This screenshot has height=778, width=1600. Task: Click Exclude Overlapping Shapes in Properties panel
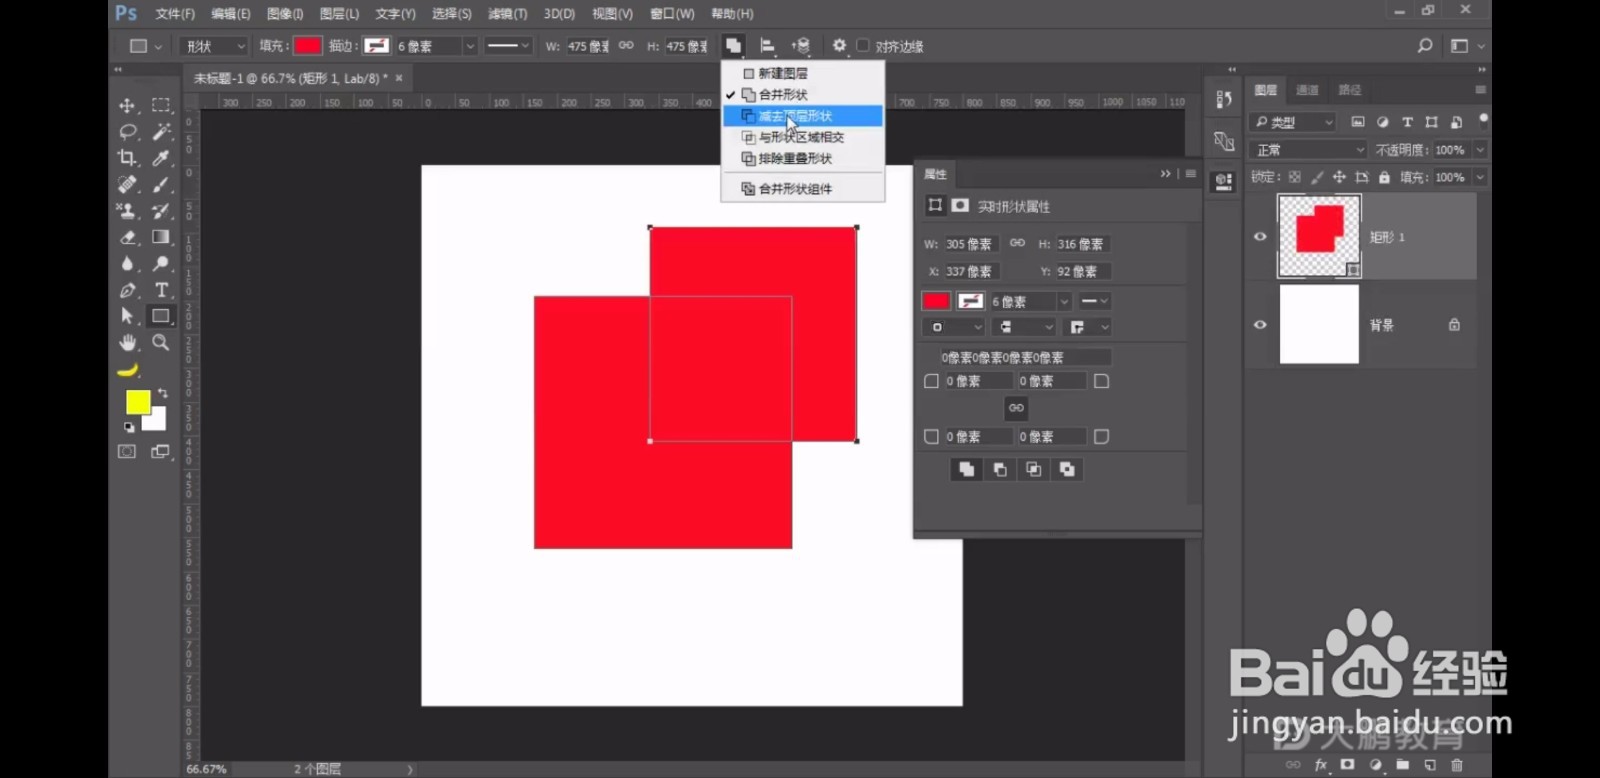(1067, 469)
